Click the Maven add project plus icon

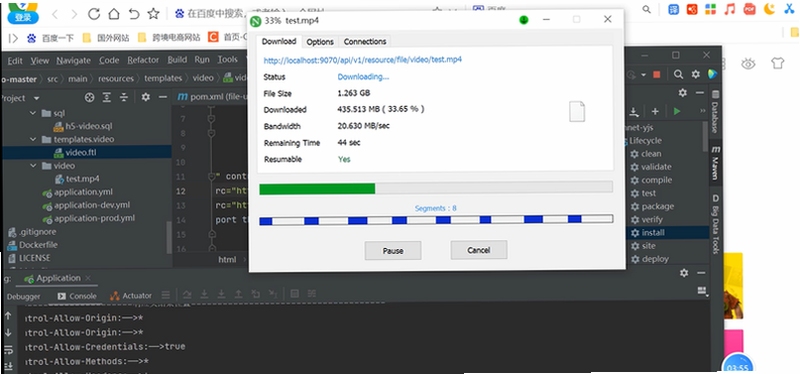655,111
